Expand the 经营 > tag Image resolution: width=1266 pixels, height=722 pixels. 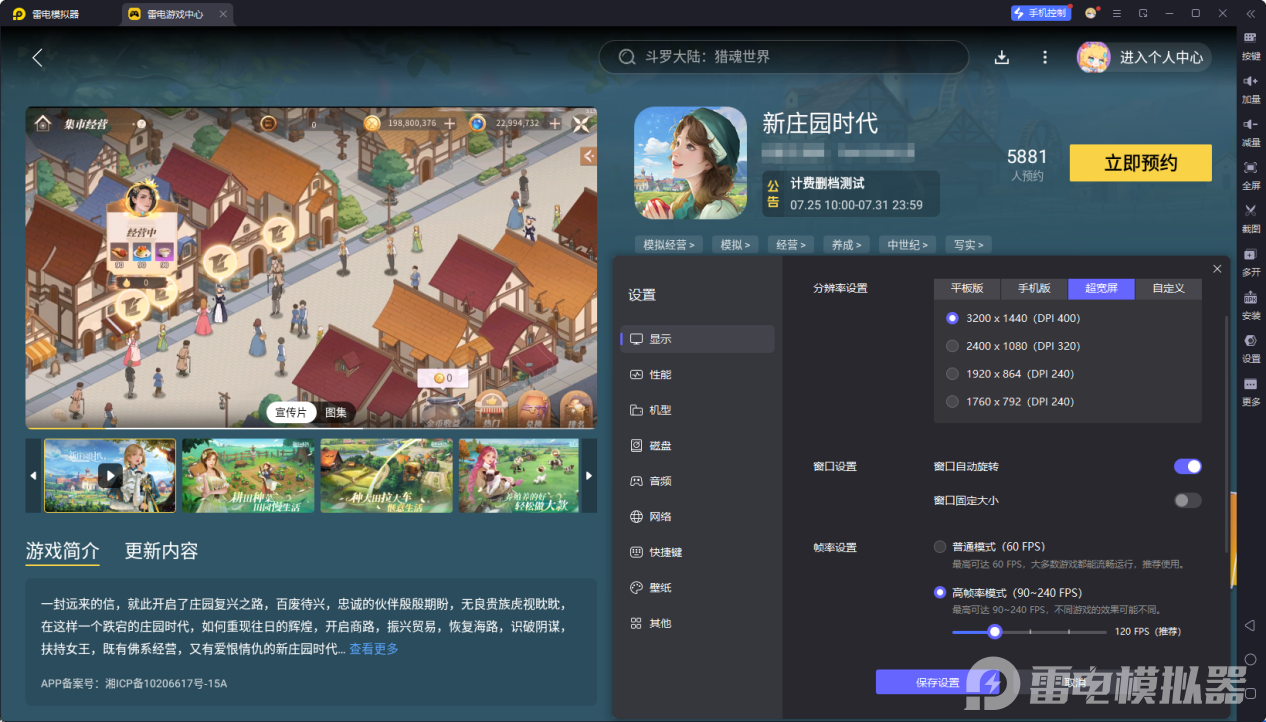(791, 244)
